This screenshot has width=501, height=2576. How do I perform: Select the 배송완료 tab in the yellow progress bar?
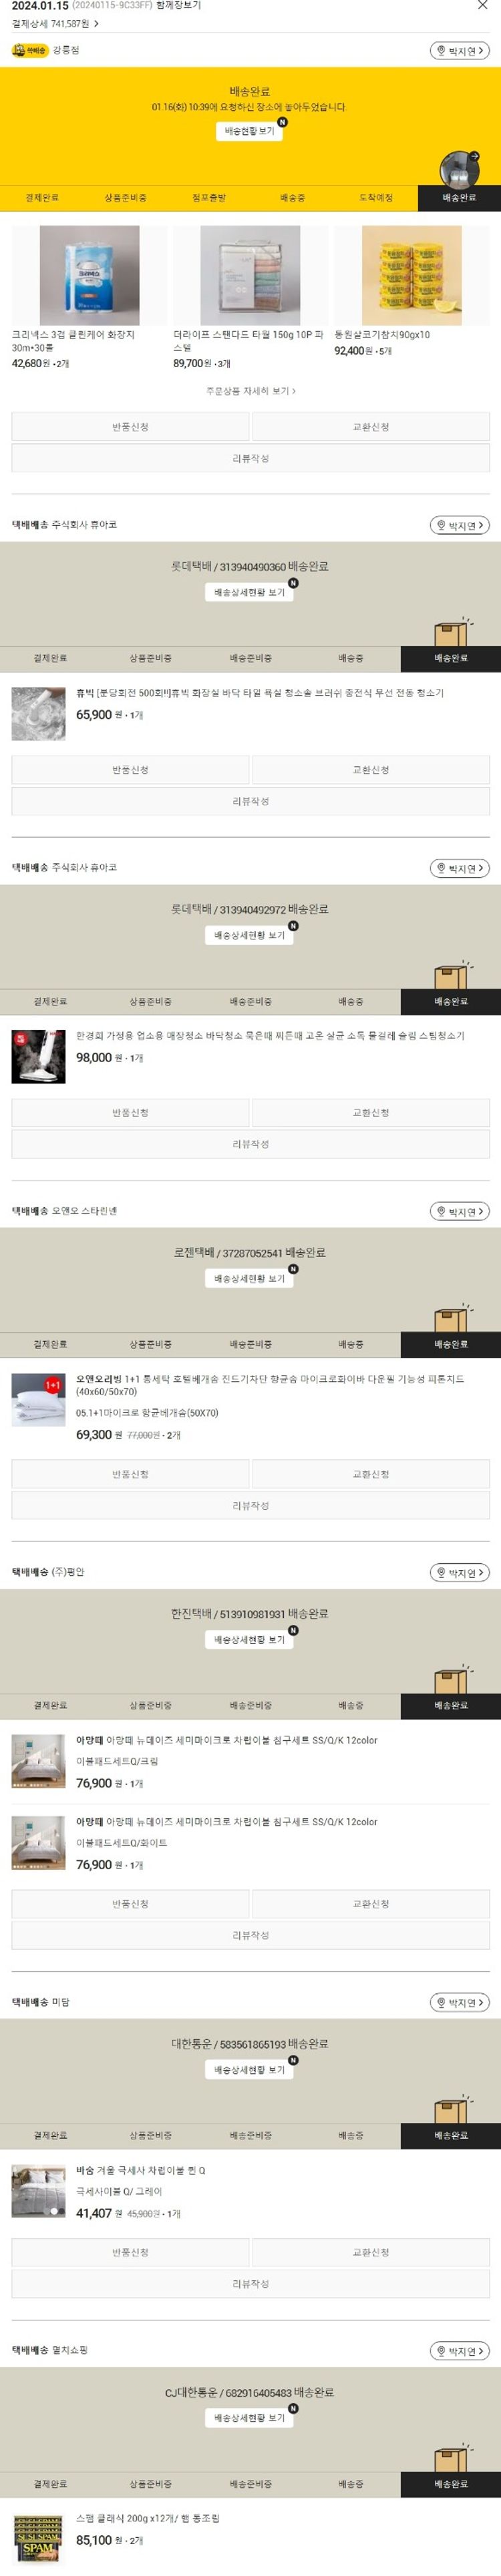click(x=459, y=198)
